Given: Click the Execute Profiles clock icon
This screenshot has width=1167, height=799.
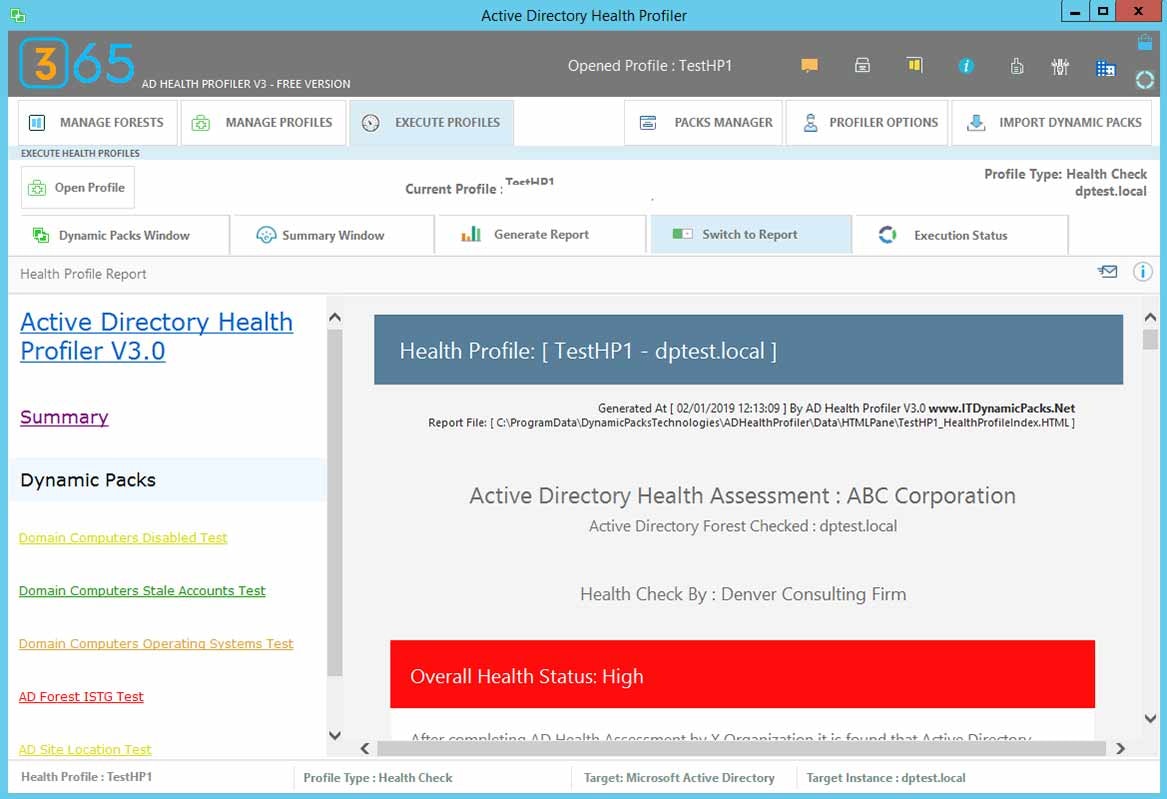Looking at the screenshot, I should [371, 123].
